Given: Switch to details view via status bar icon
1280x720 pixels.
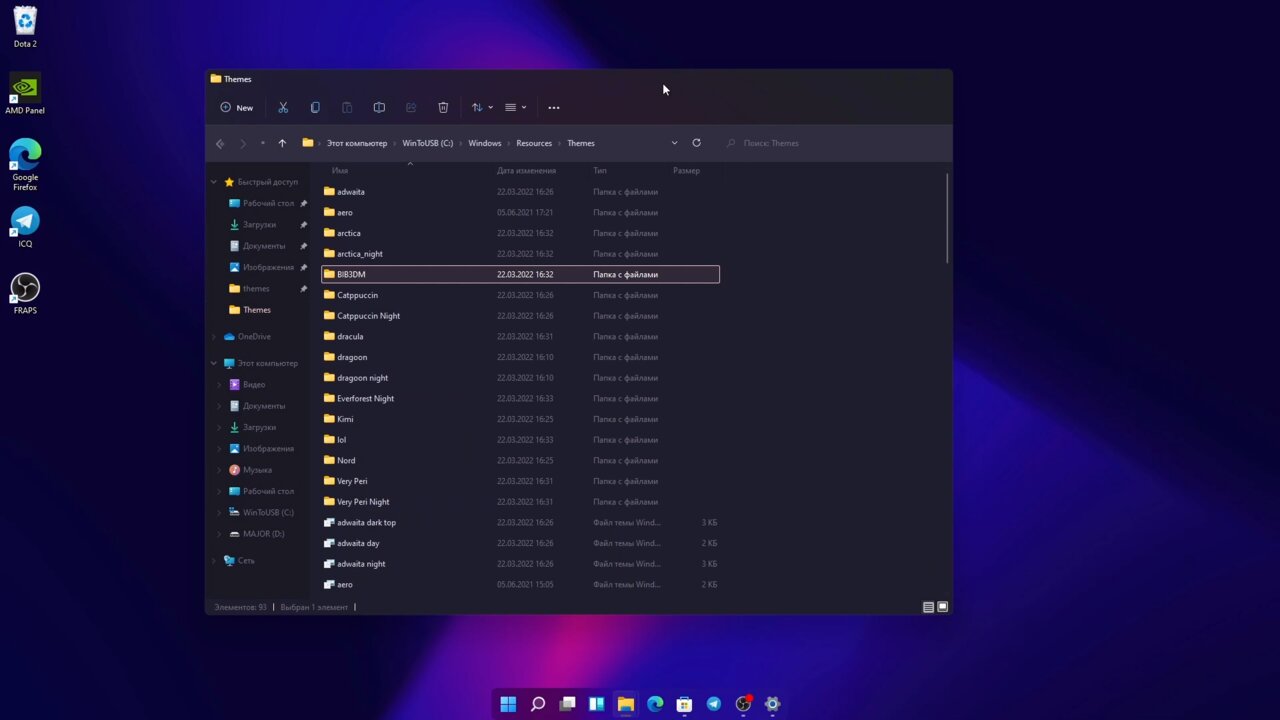Looking at the screenshot, I should 928,607.
